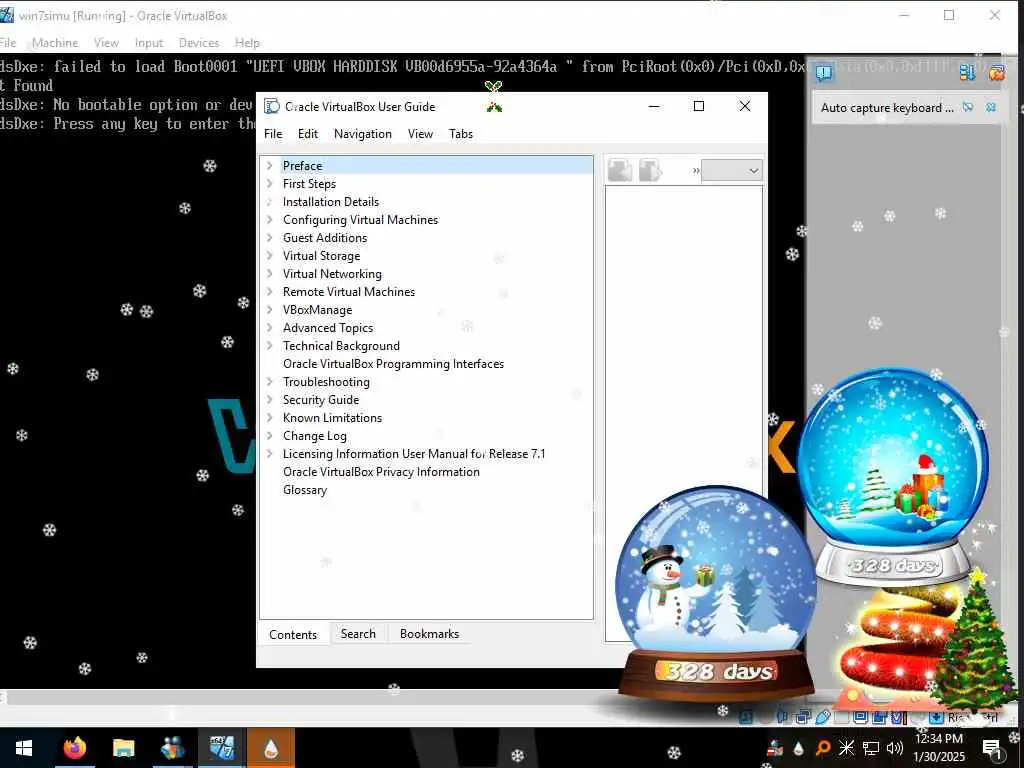Open the Windows Start menu
Screen dimensions: 1024x768
[24, 748]
